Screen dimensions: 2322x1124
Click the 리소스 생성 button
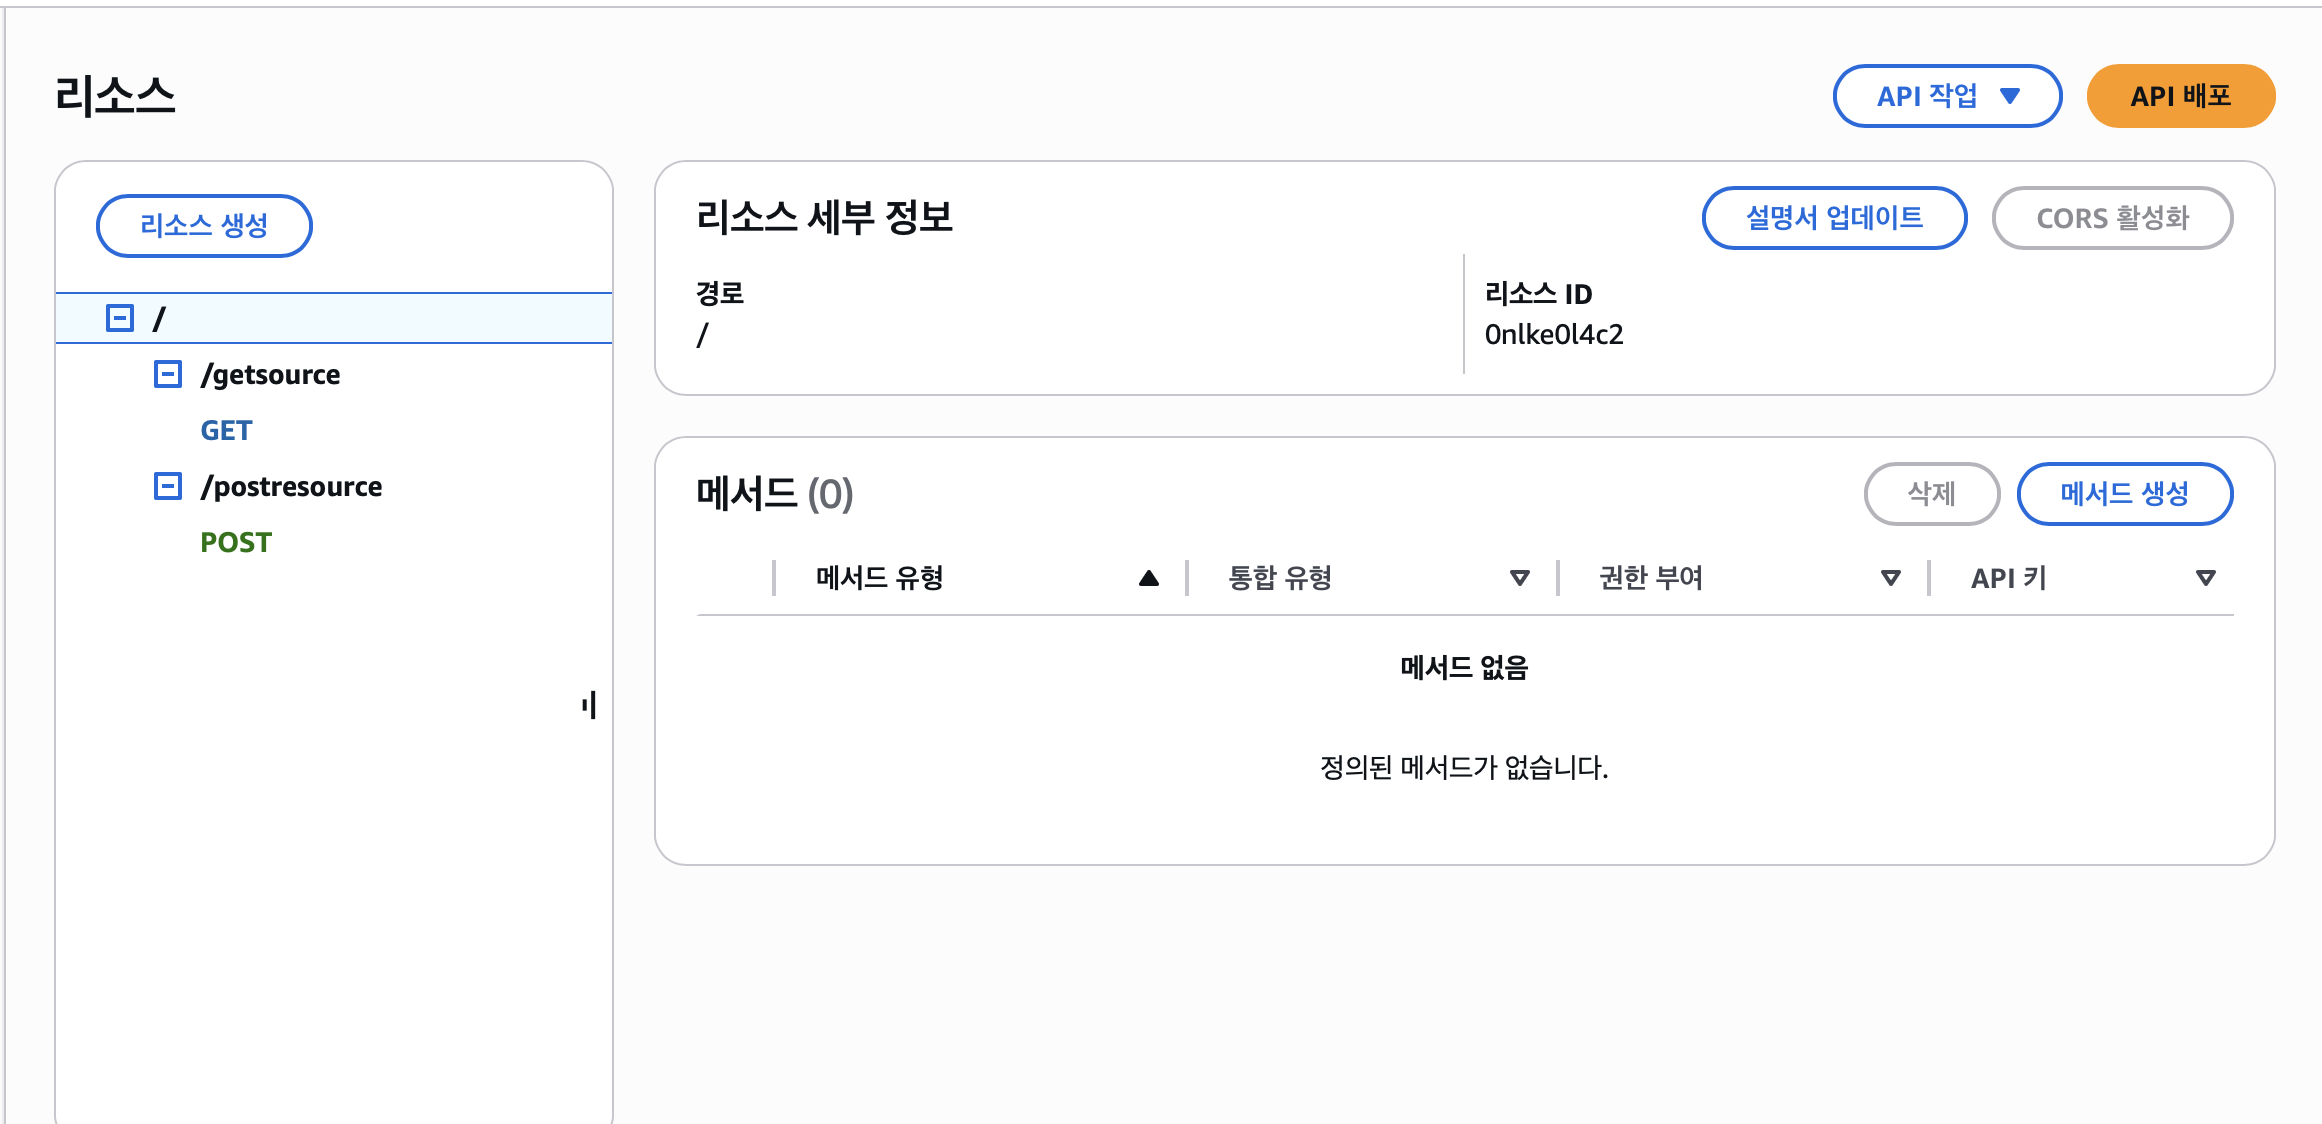(x=204, y=226)
